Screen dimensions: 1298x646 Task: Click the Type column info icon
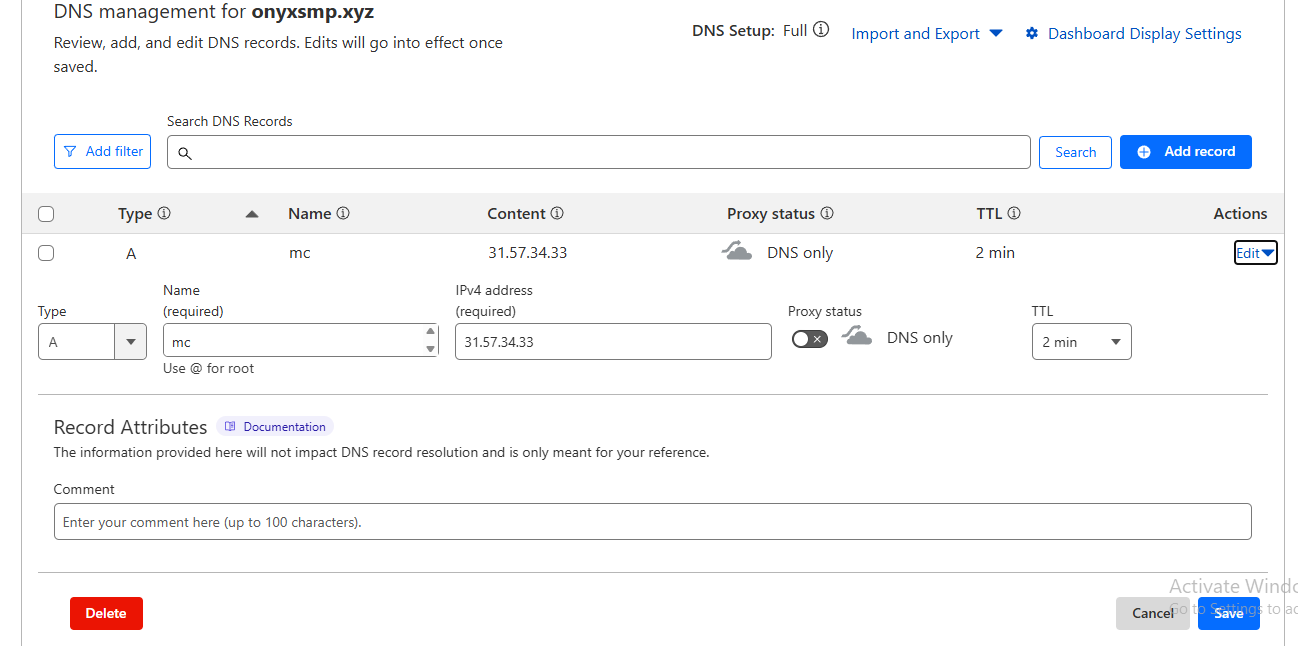(164, 213)
